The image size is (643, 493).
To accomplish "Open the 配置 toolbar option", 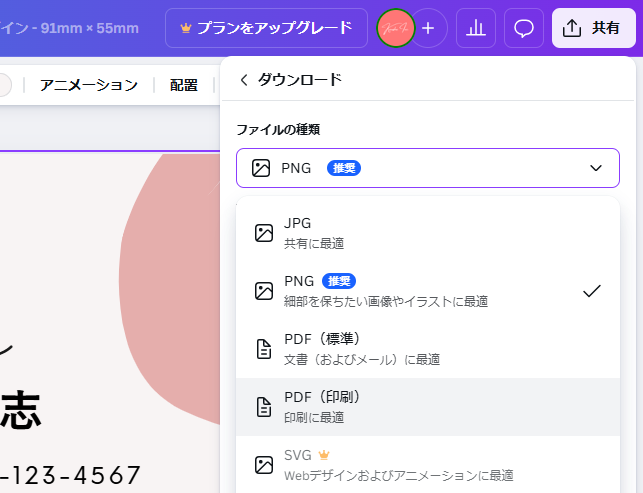I will pos(183,85).
